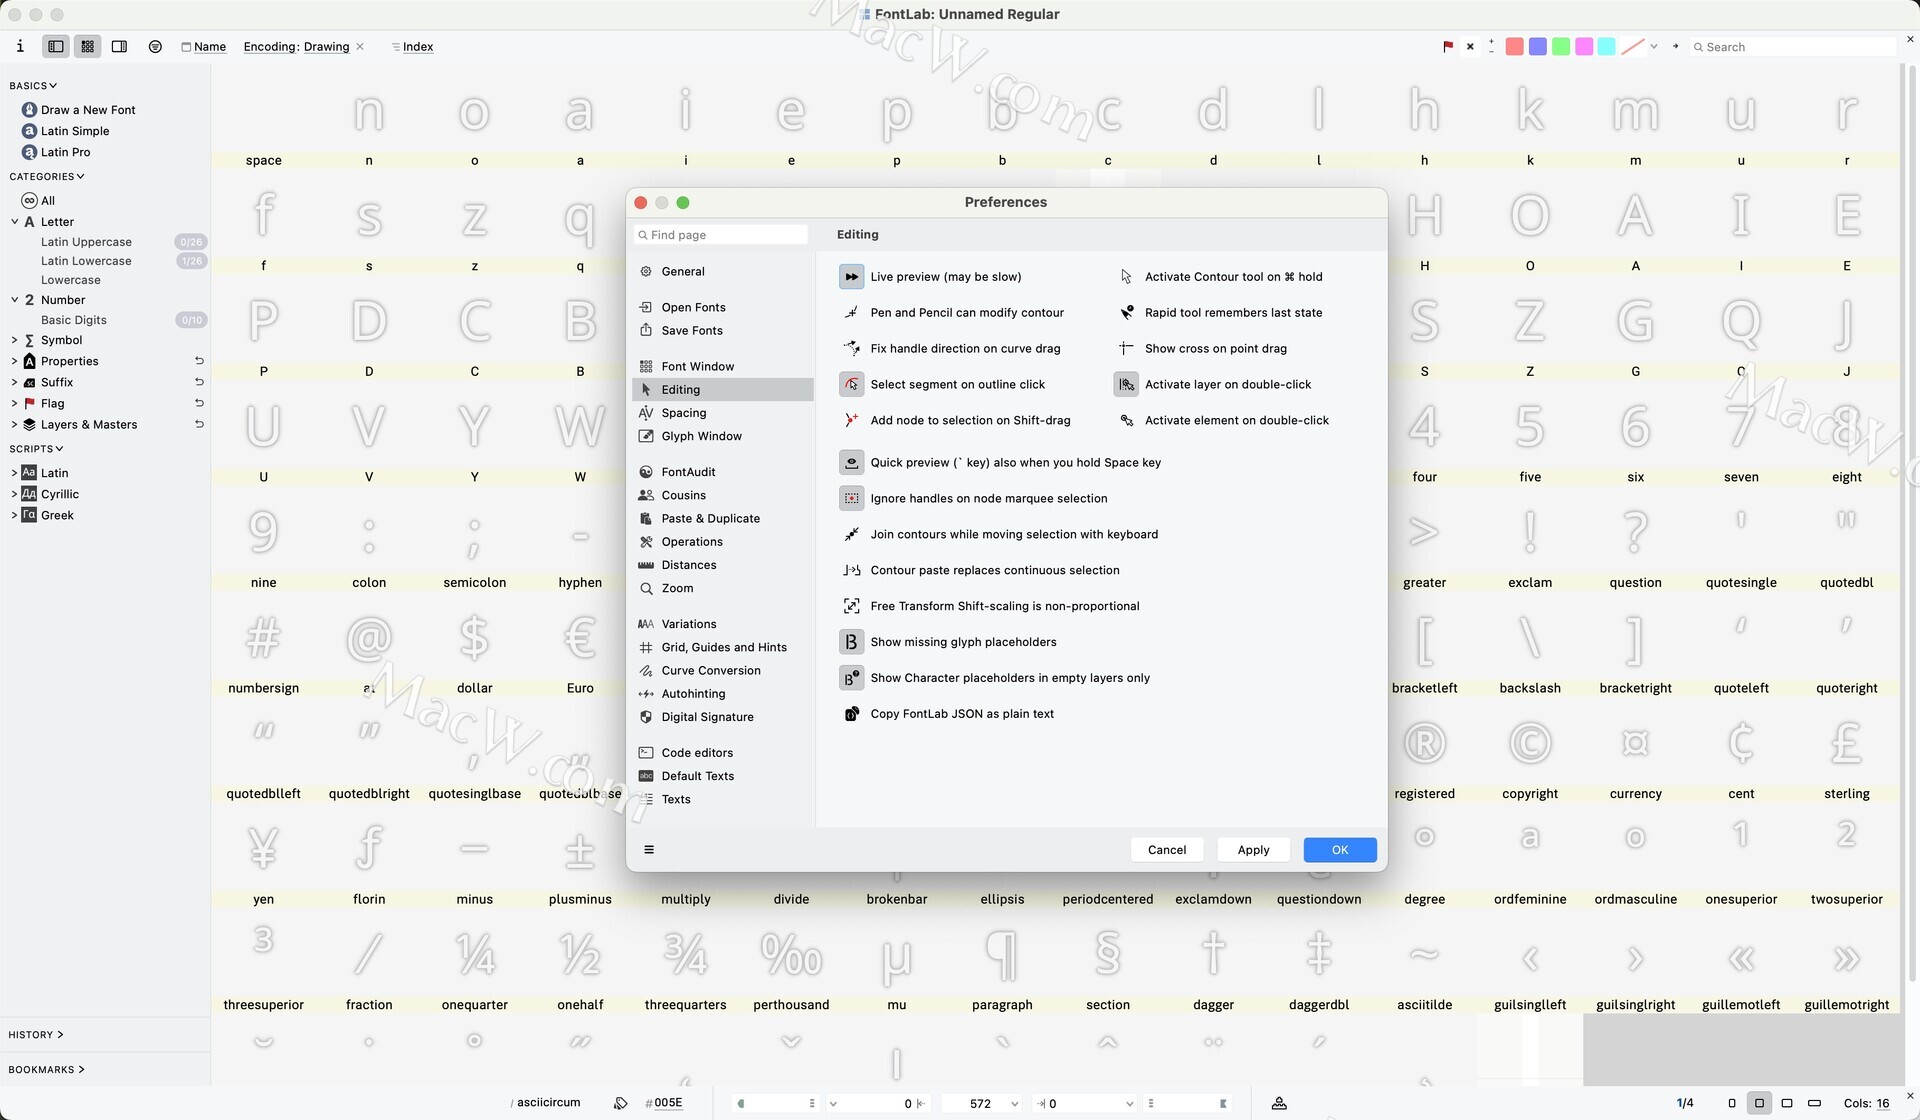Click Contour paste replaces selection icon
Screen dimensions: 1920x1120
[x=851, y=571]
